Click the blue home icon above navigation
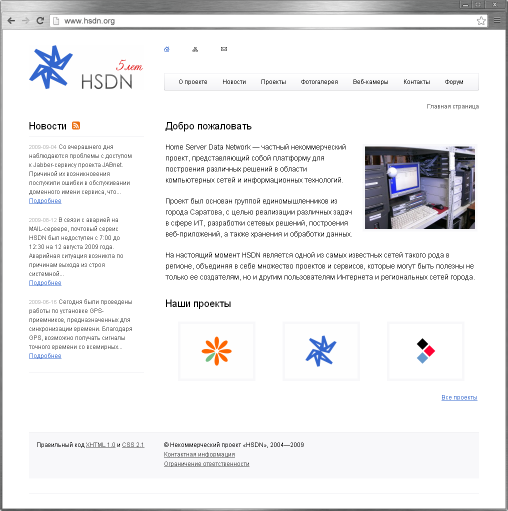This screenshot has width=508, height=511. (x=167, y=49)
